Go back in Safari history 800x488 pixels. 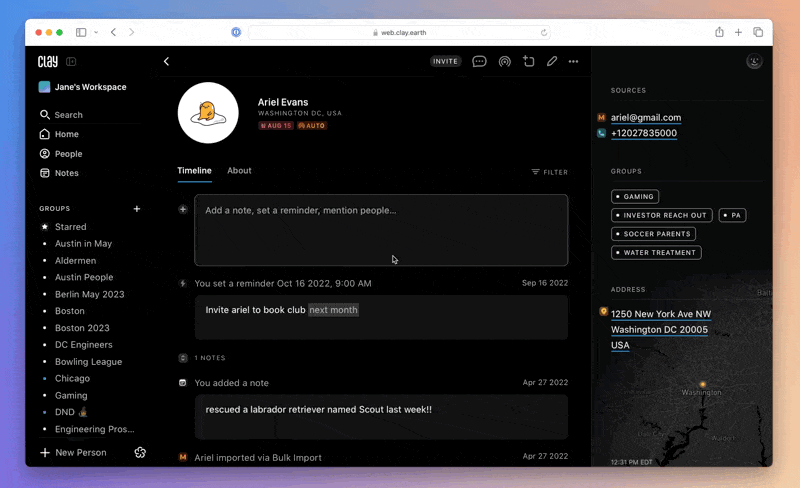tap(113, 32)
